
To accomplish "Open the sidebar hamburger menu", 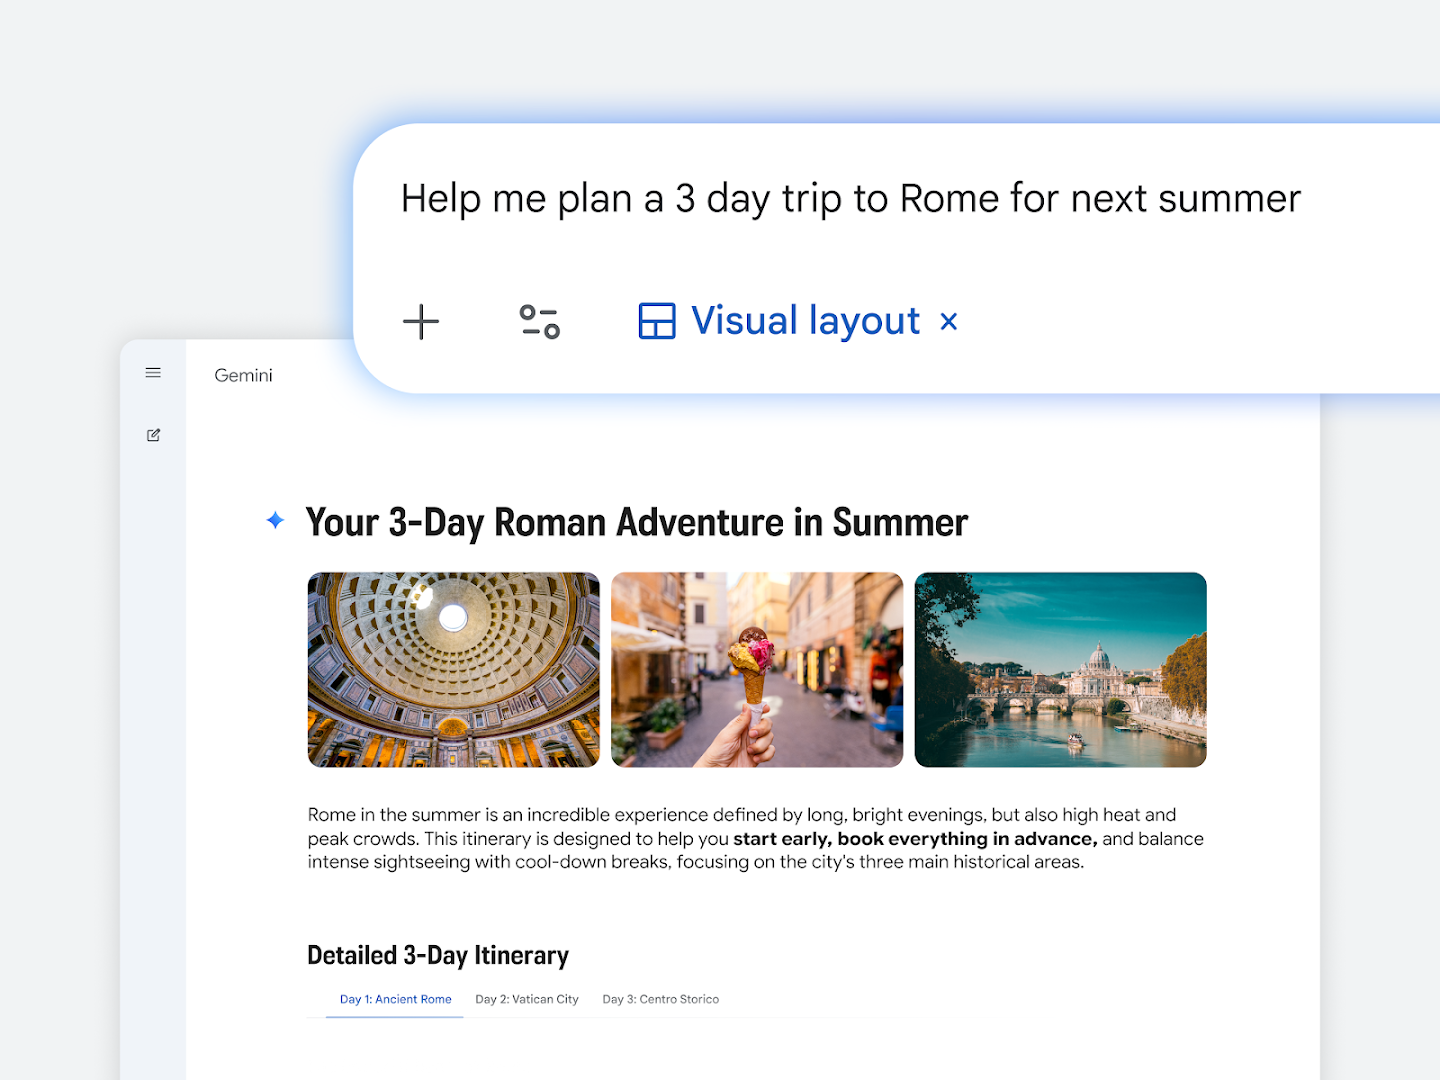I will 153,372.
